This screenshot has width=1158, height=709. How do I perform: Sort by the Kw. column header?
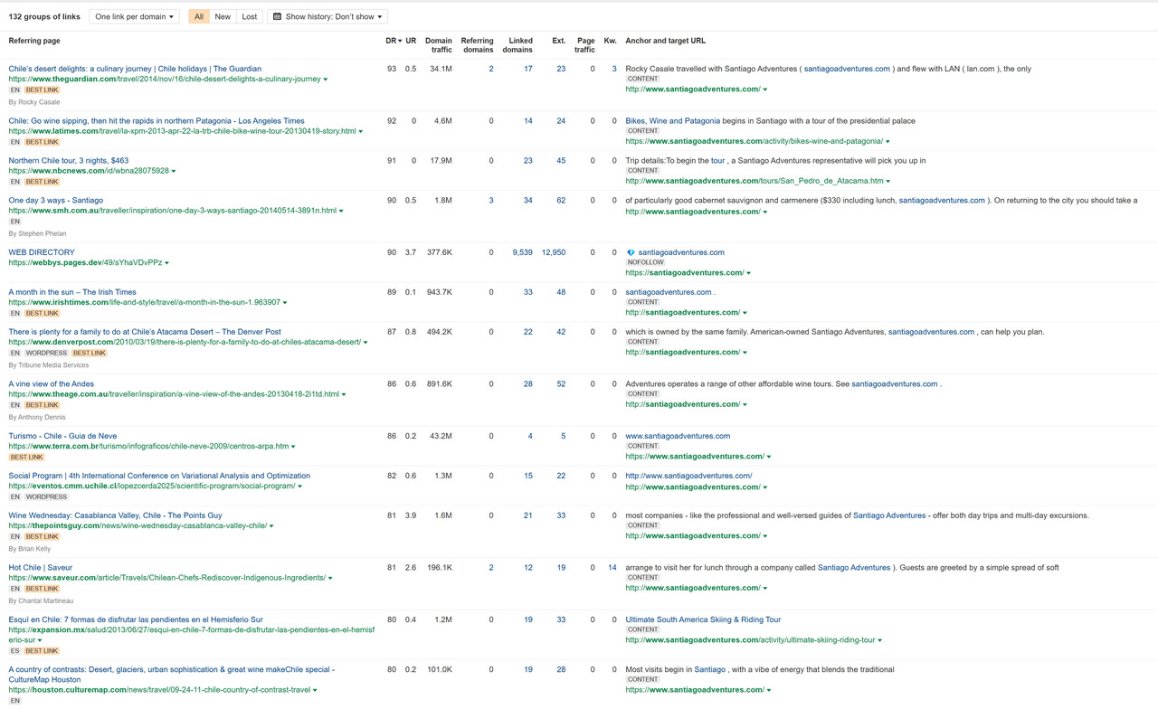(610, 41)
